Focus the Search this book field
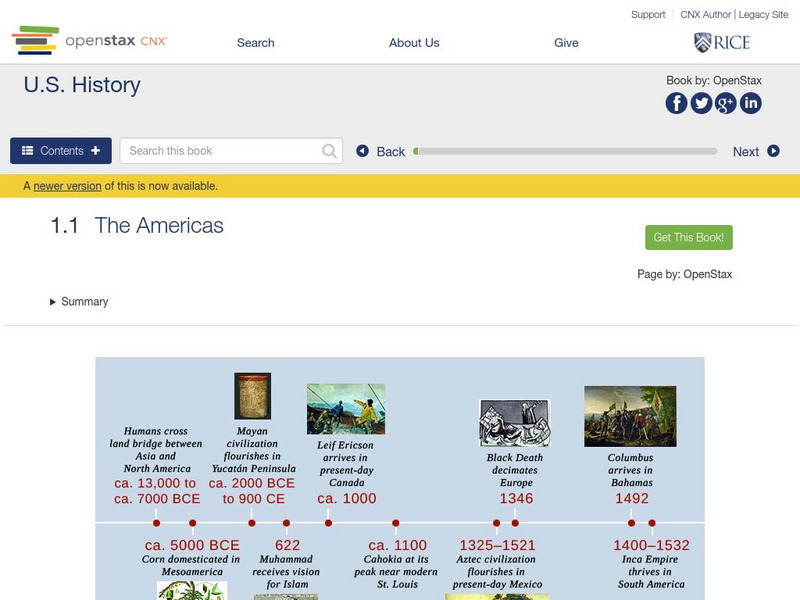800x600 pixels. (231, 151)
